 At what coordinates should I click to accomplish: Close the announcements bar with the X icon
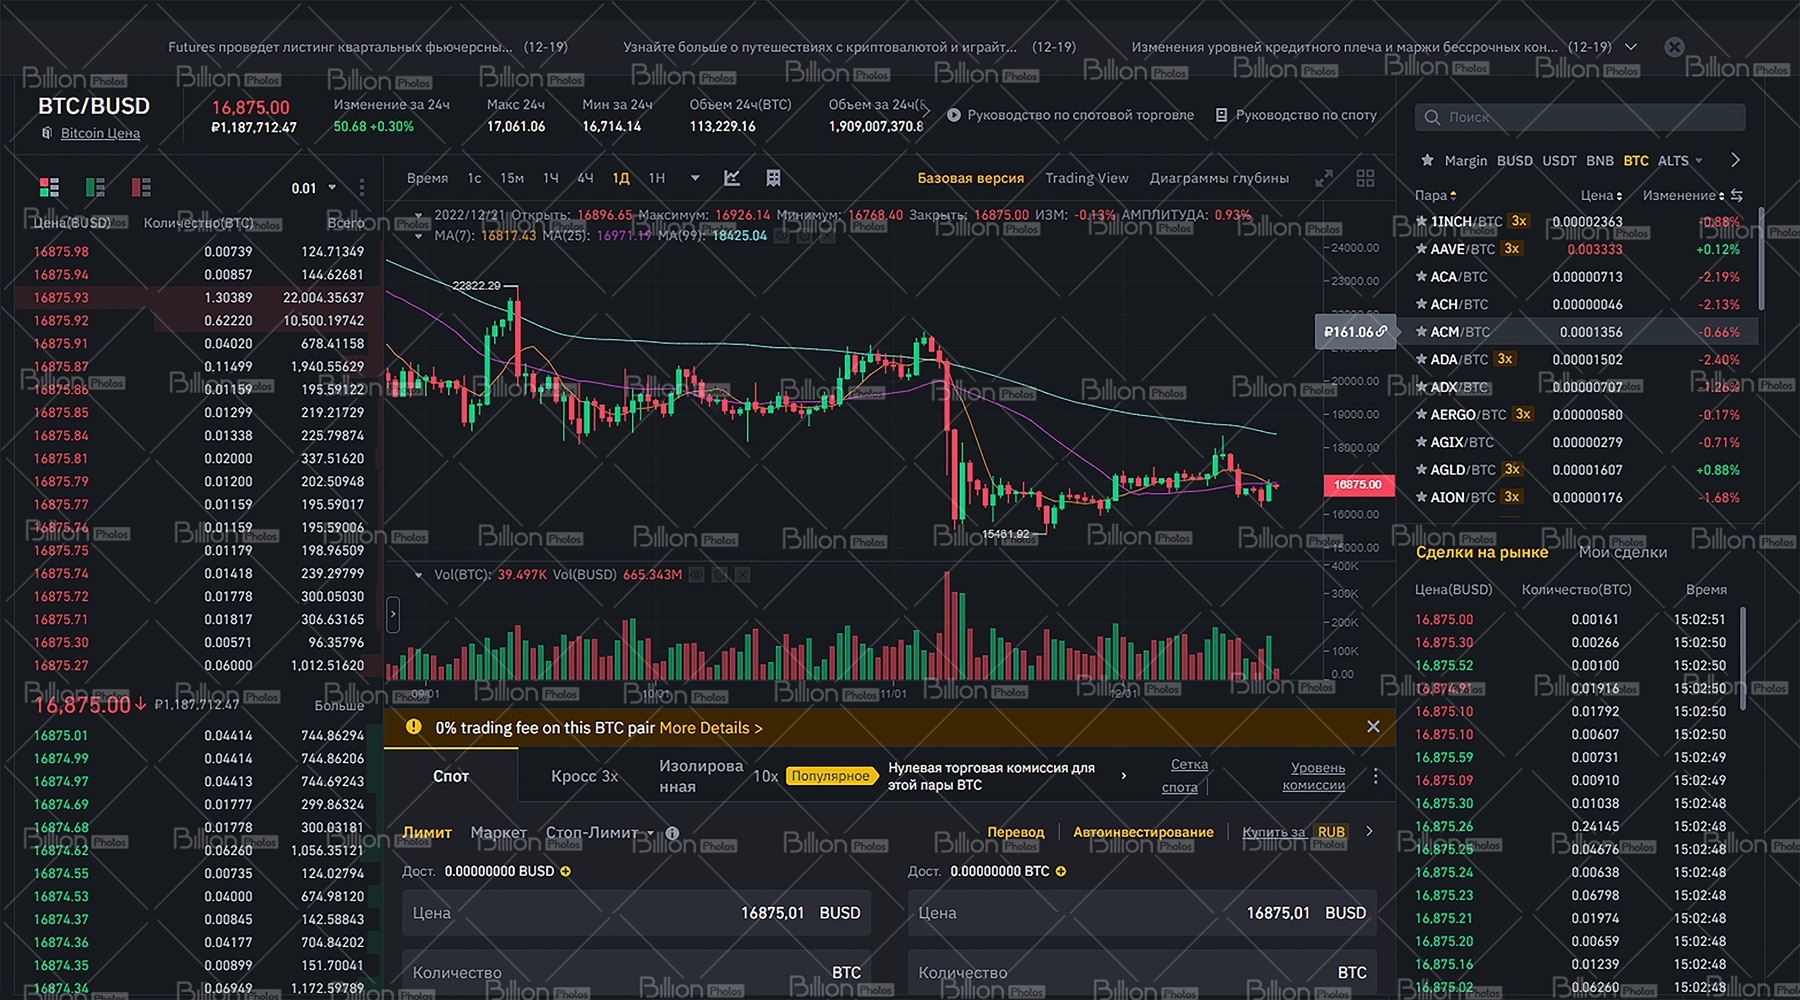1674,47
